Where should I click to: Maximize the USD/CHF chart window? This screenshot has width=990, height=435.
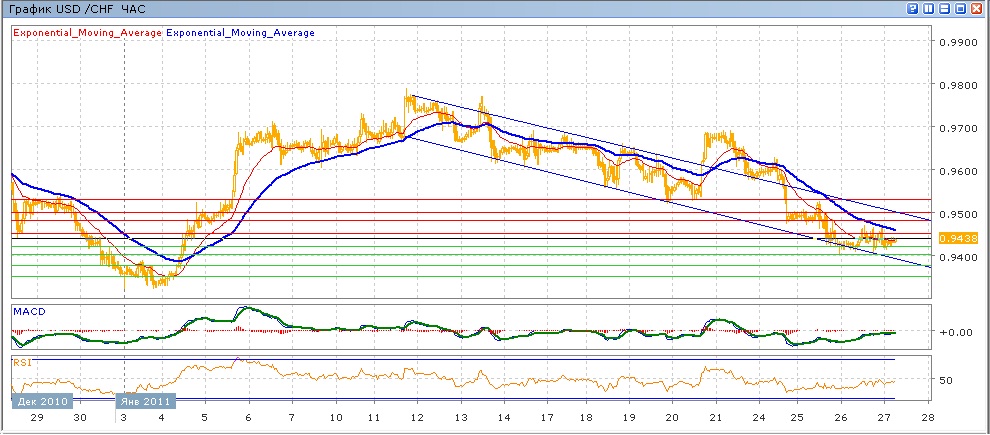pyautogui.click(x=961, y=8)
